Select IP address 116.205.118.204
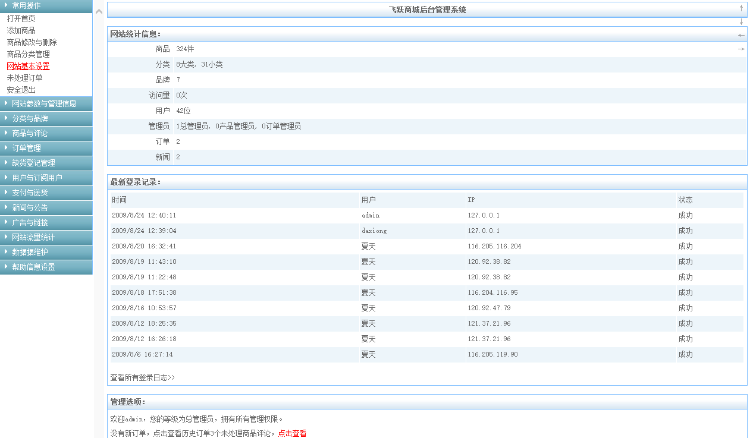 (x=494, y=246)
